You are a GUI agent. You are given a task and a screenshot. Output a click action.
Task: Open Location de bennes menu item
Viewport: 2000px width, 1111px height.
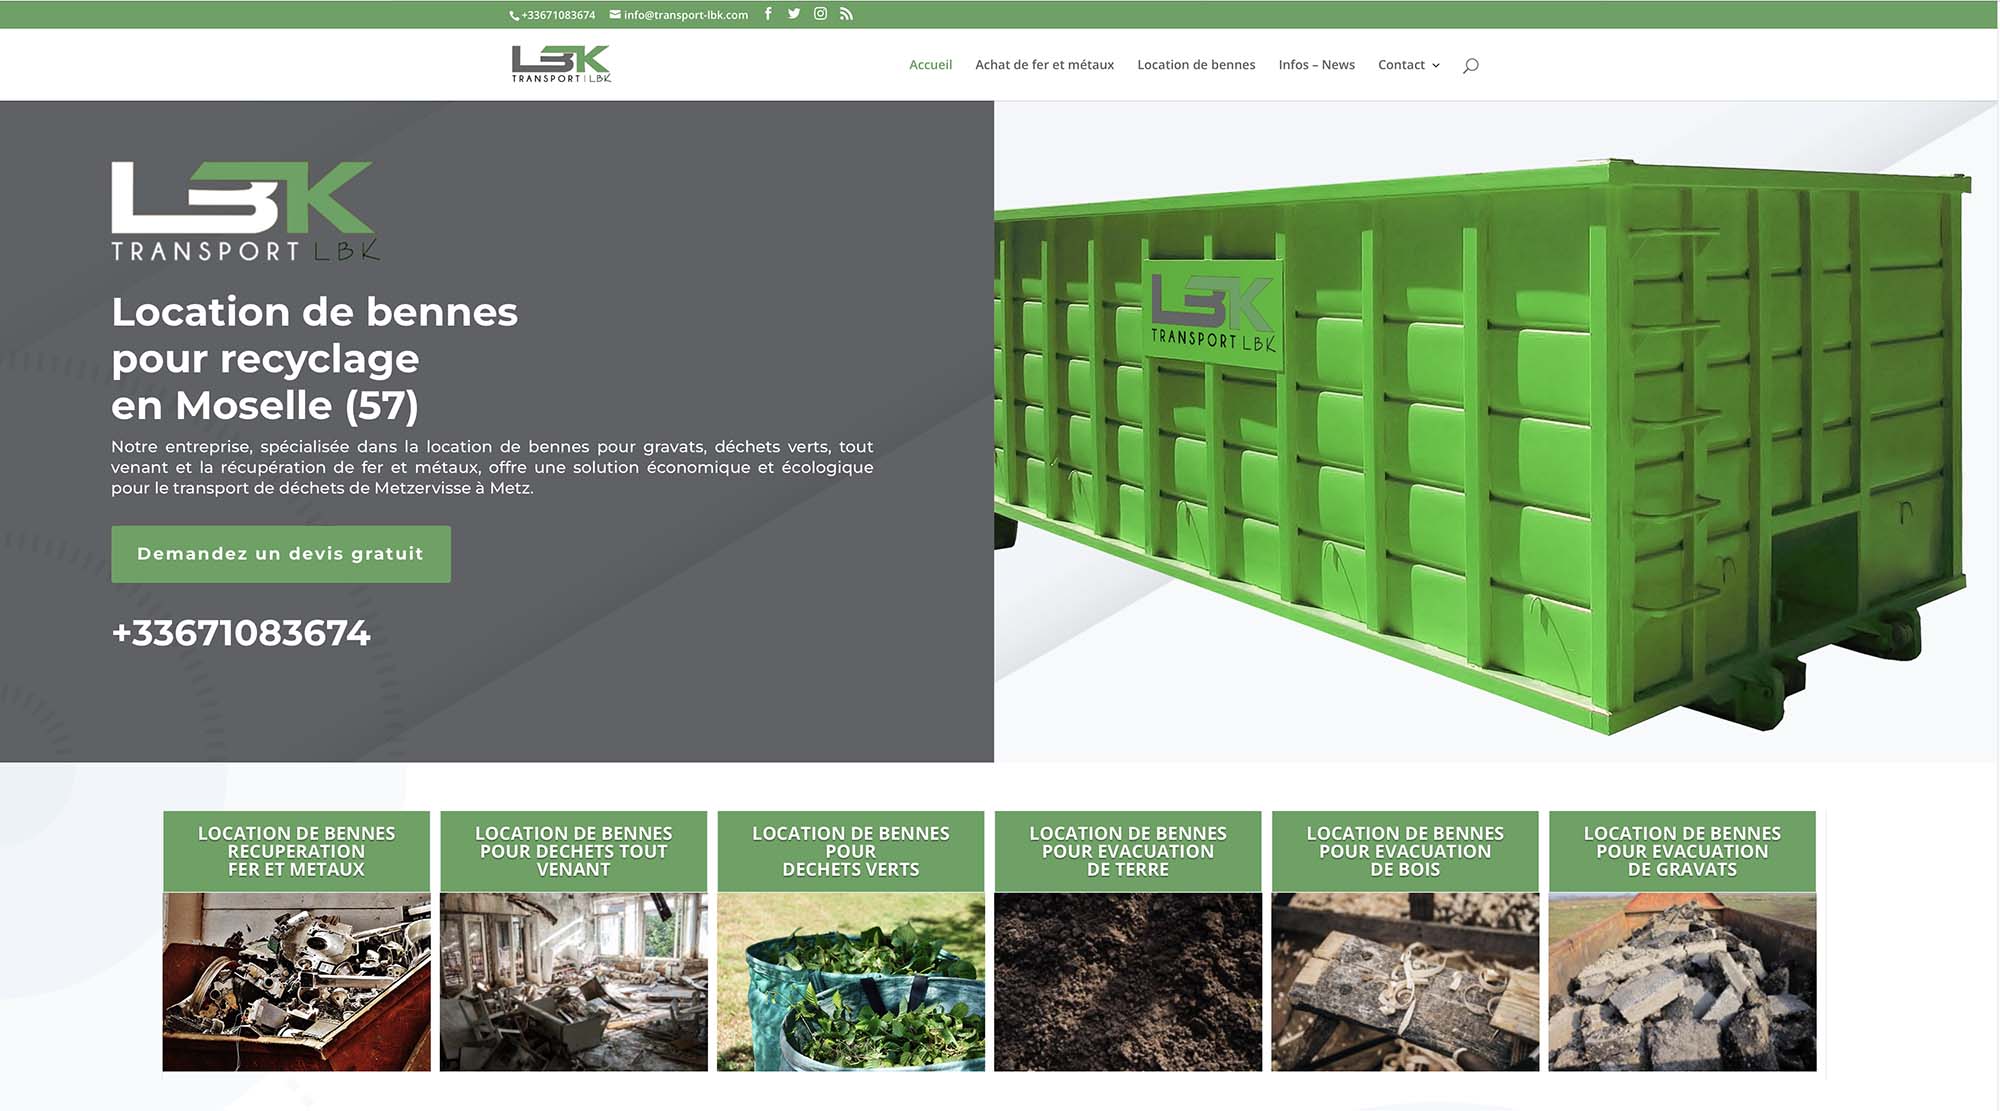coord(1196,65)
